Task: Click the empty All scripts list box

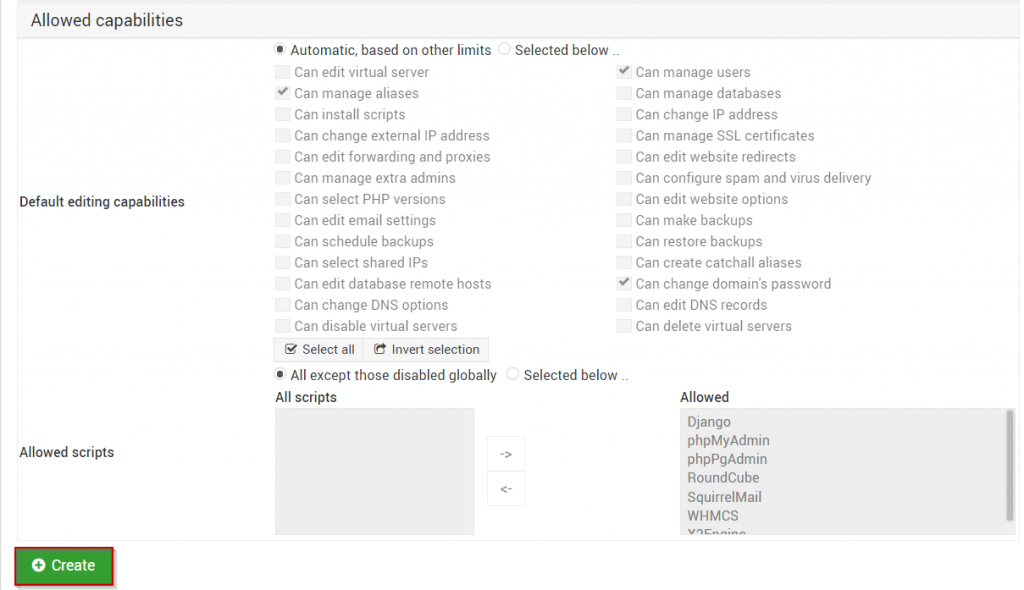Action: pos(374,471)
